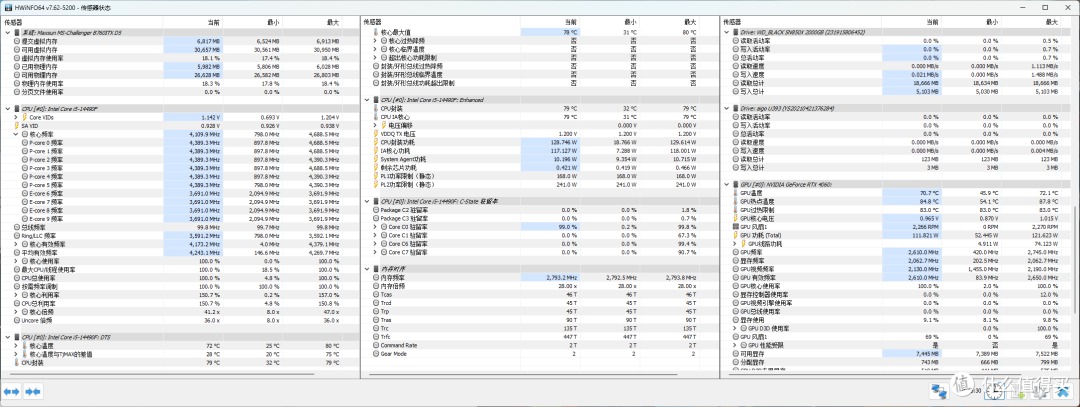Click lightning icon beside VDDQ TX 电压
This screenshot has width=1080, height=407.
pyautogui.click(x=375, y=134)
